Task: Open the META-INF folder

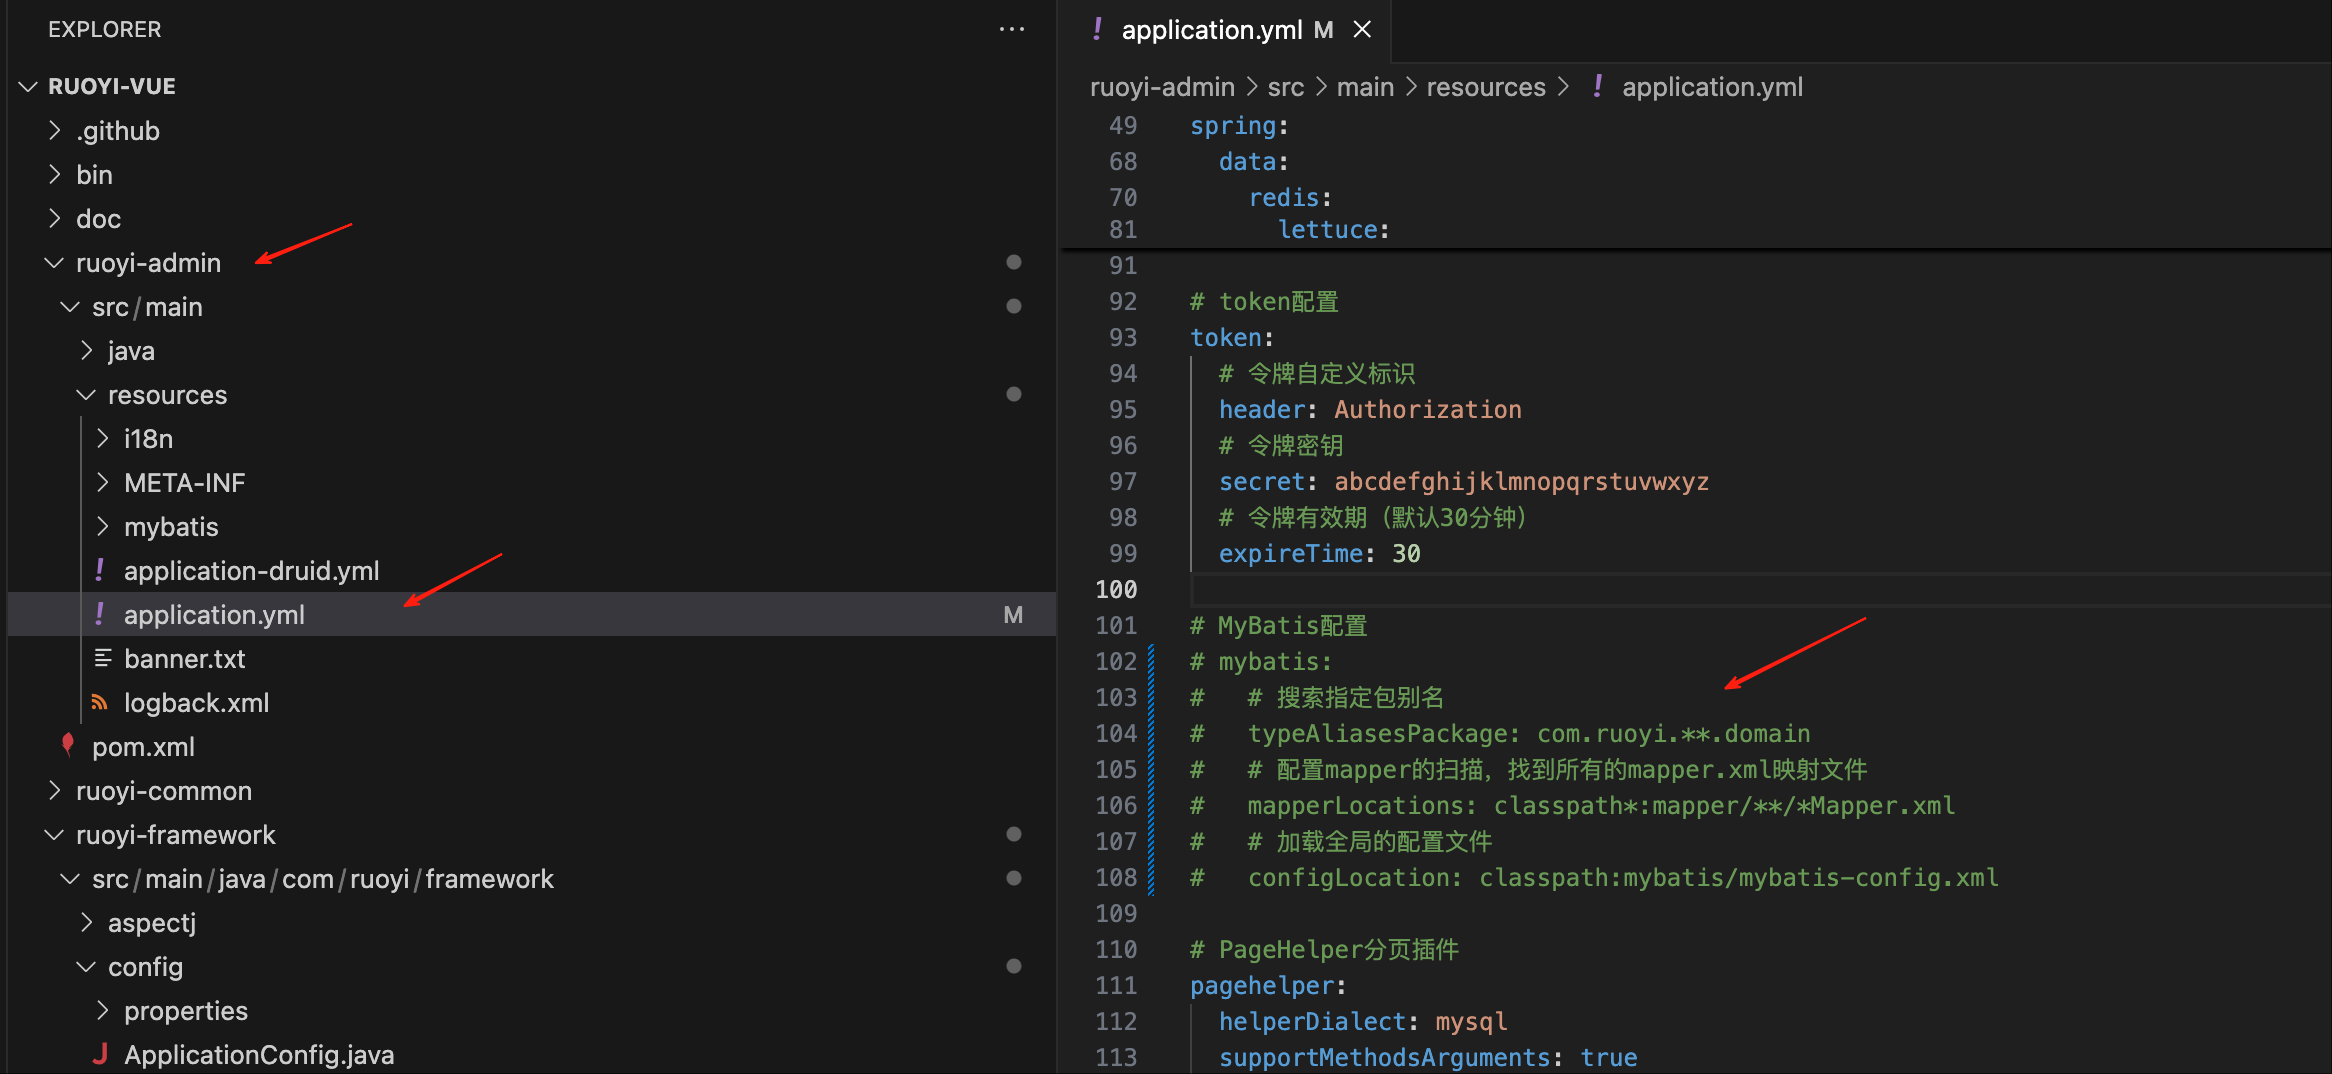Action: [184, 483]
